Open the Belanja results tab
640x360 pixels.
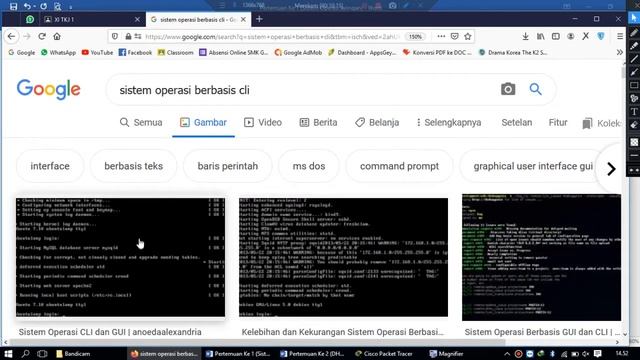(x=377, y=122)
